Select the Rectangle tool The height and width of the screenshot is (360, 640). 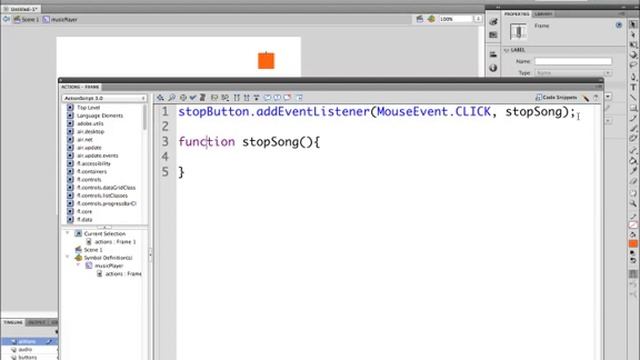(x=633, y=108)
